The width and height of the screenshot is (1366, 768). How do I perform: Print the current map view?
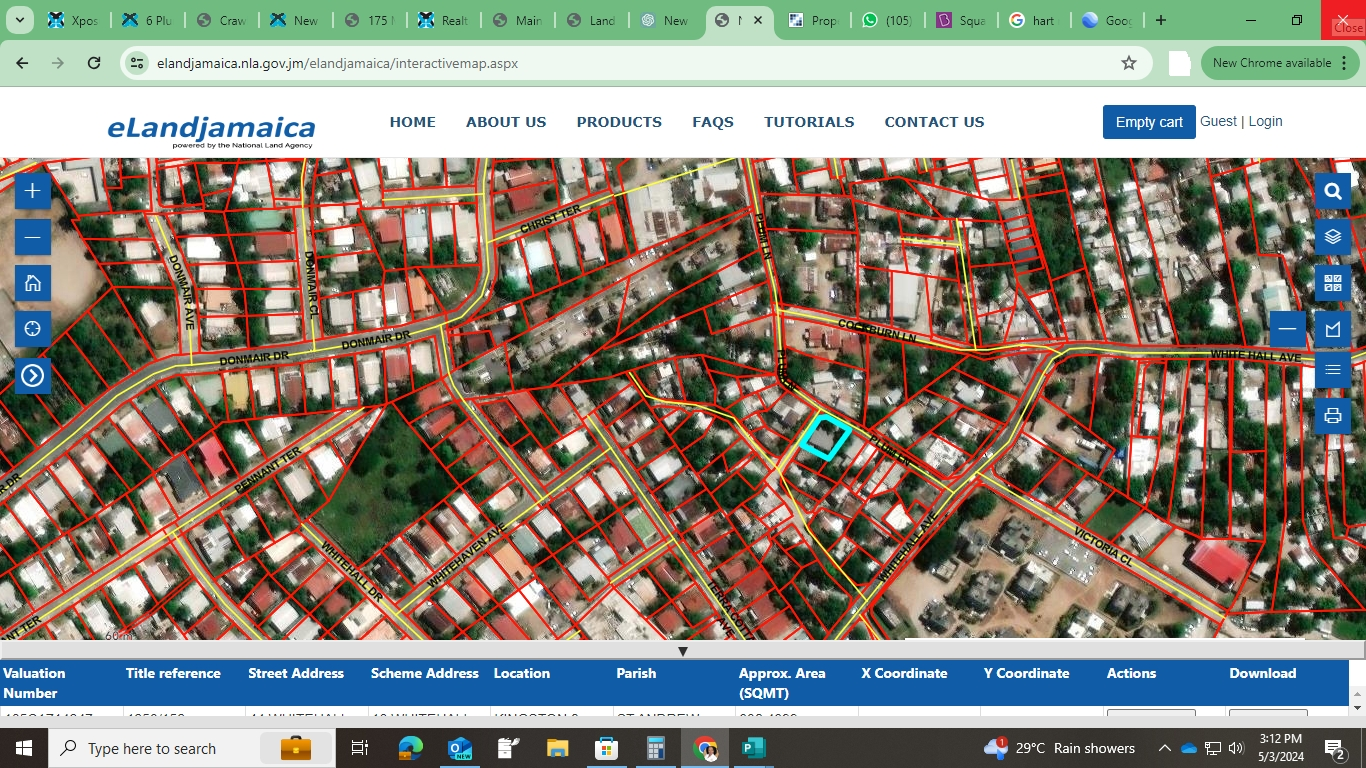[1332, 416]
